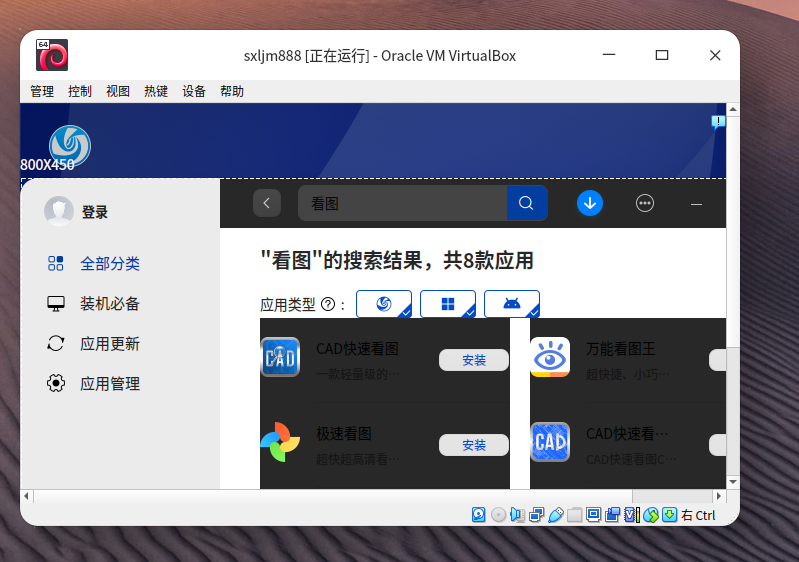The image size is (799, 562).
Task: Open the 极速看图 app title
Action: 344,434
